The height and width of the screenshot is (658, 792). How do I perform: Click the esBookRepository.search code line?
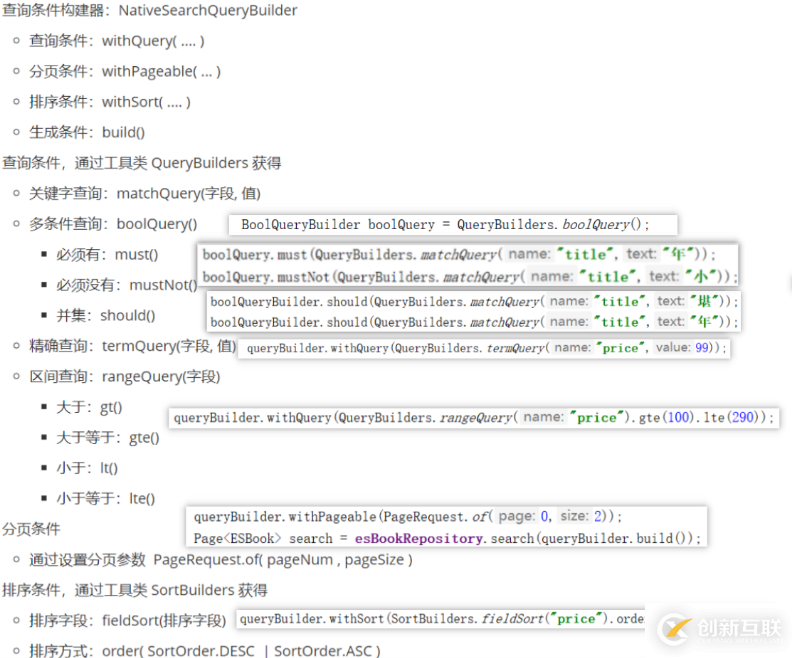[447, 538]
